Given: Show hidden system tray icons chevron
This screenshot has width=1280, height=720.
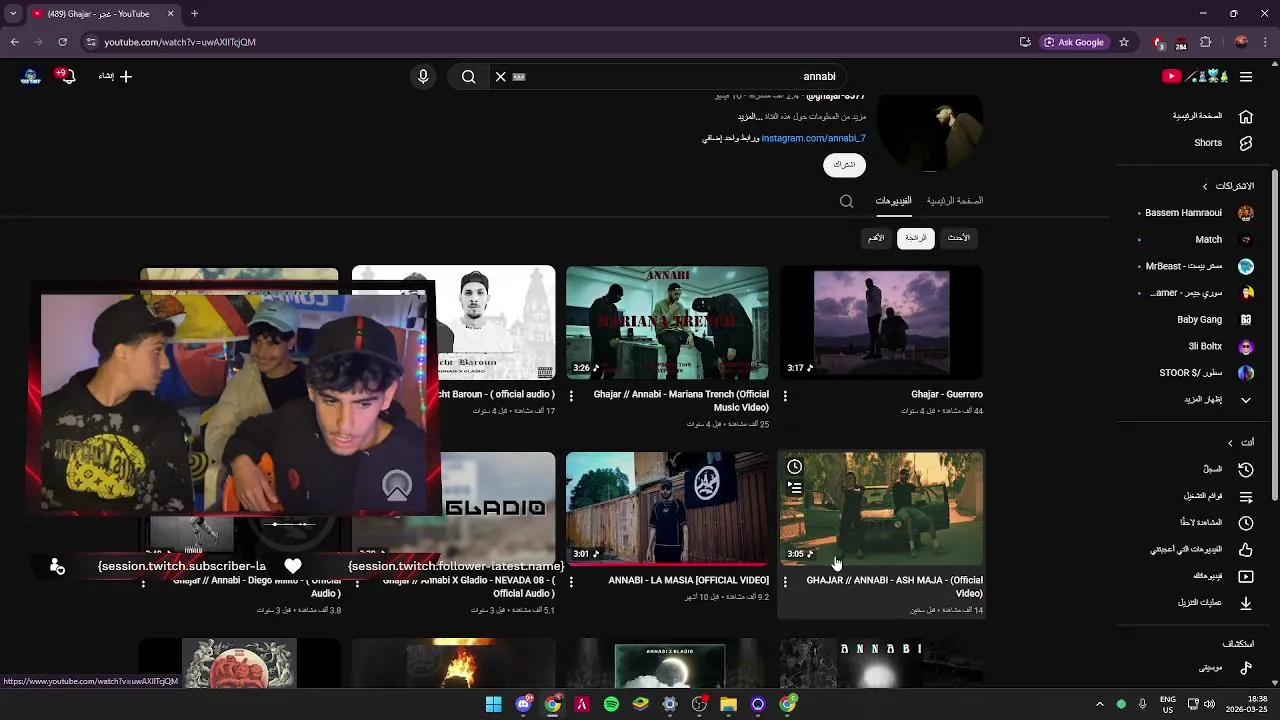Looking at the screenshot, I should [1099, 704].
